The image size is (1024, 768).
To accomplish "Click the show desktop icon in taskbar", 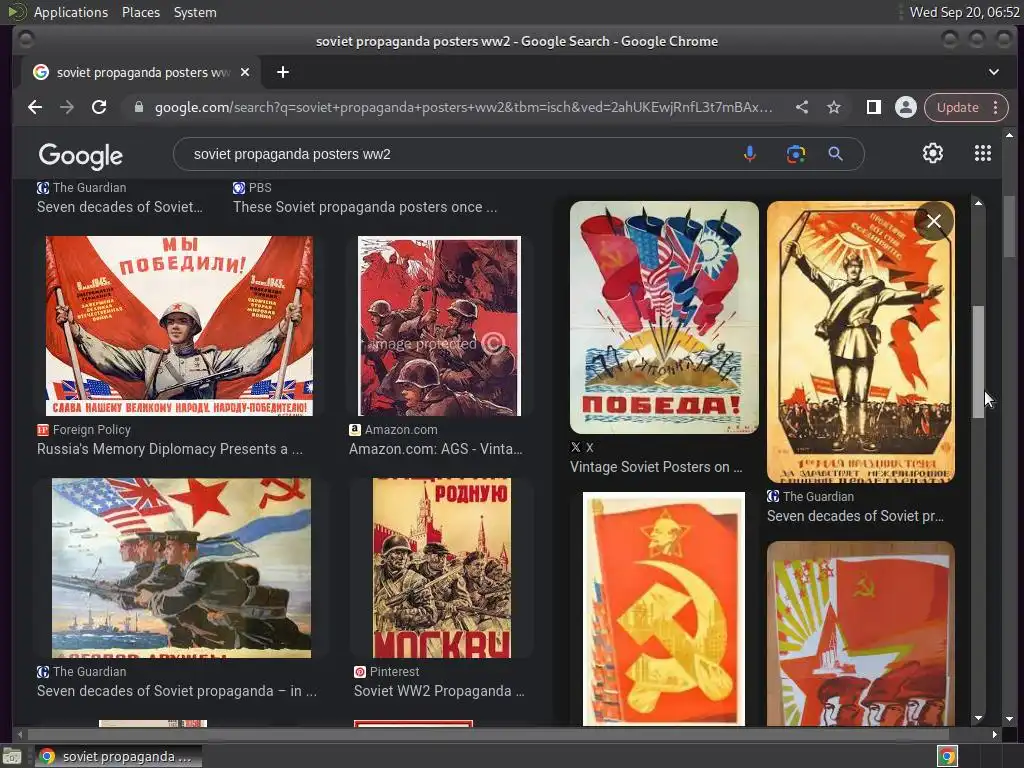I will (12, 757).
